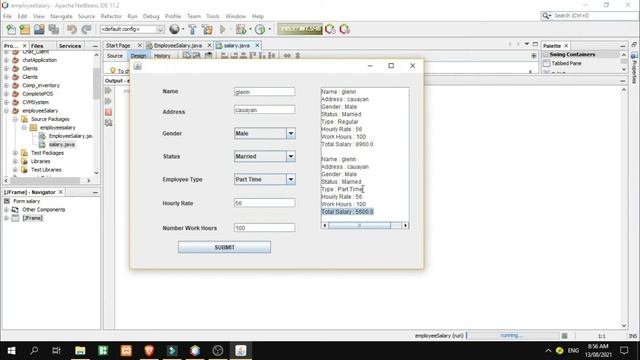640x360 pixels.
Task: Click the settings icon below the Stop icon in Output
Action: tap(109, 122)
